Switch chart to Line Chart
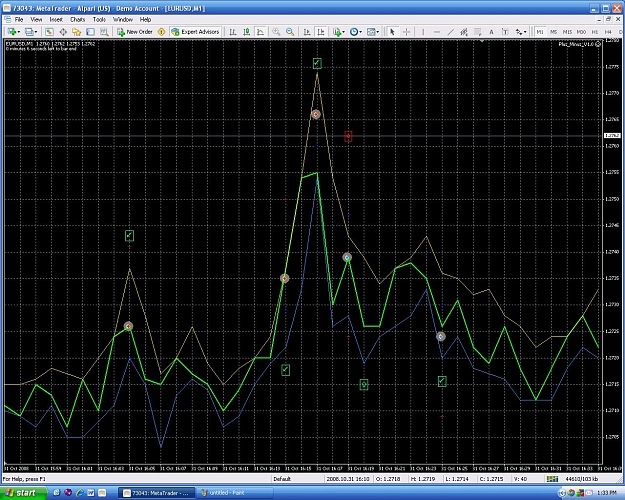This screenshot has width=625, height=500. click(x=260, y=32)
